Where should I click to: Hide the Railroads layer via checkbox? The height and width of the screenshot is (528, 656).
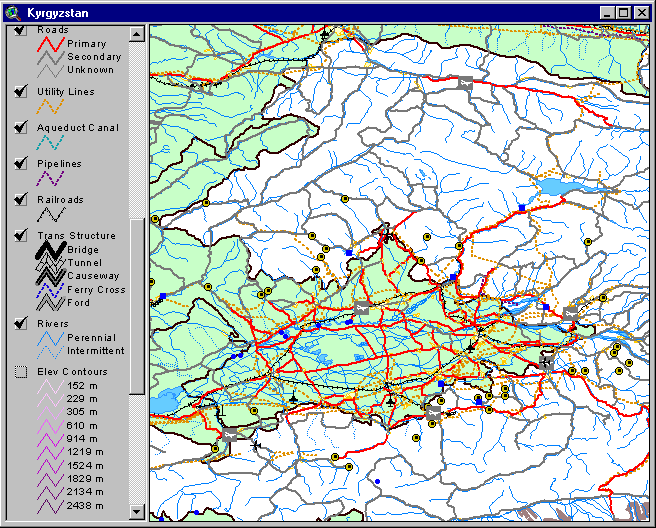[20, 199]
